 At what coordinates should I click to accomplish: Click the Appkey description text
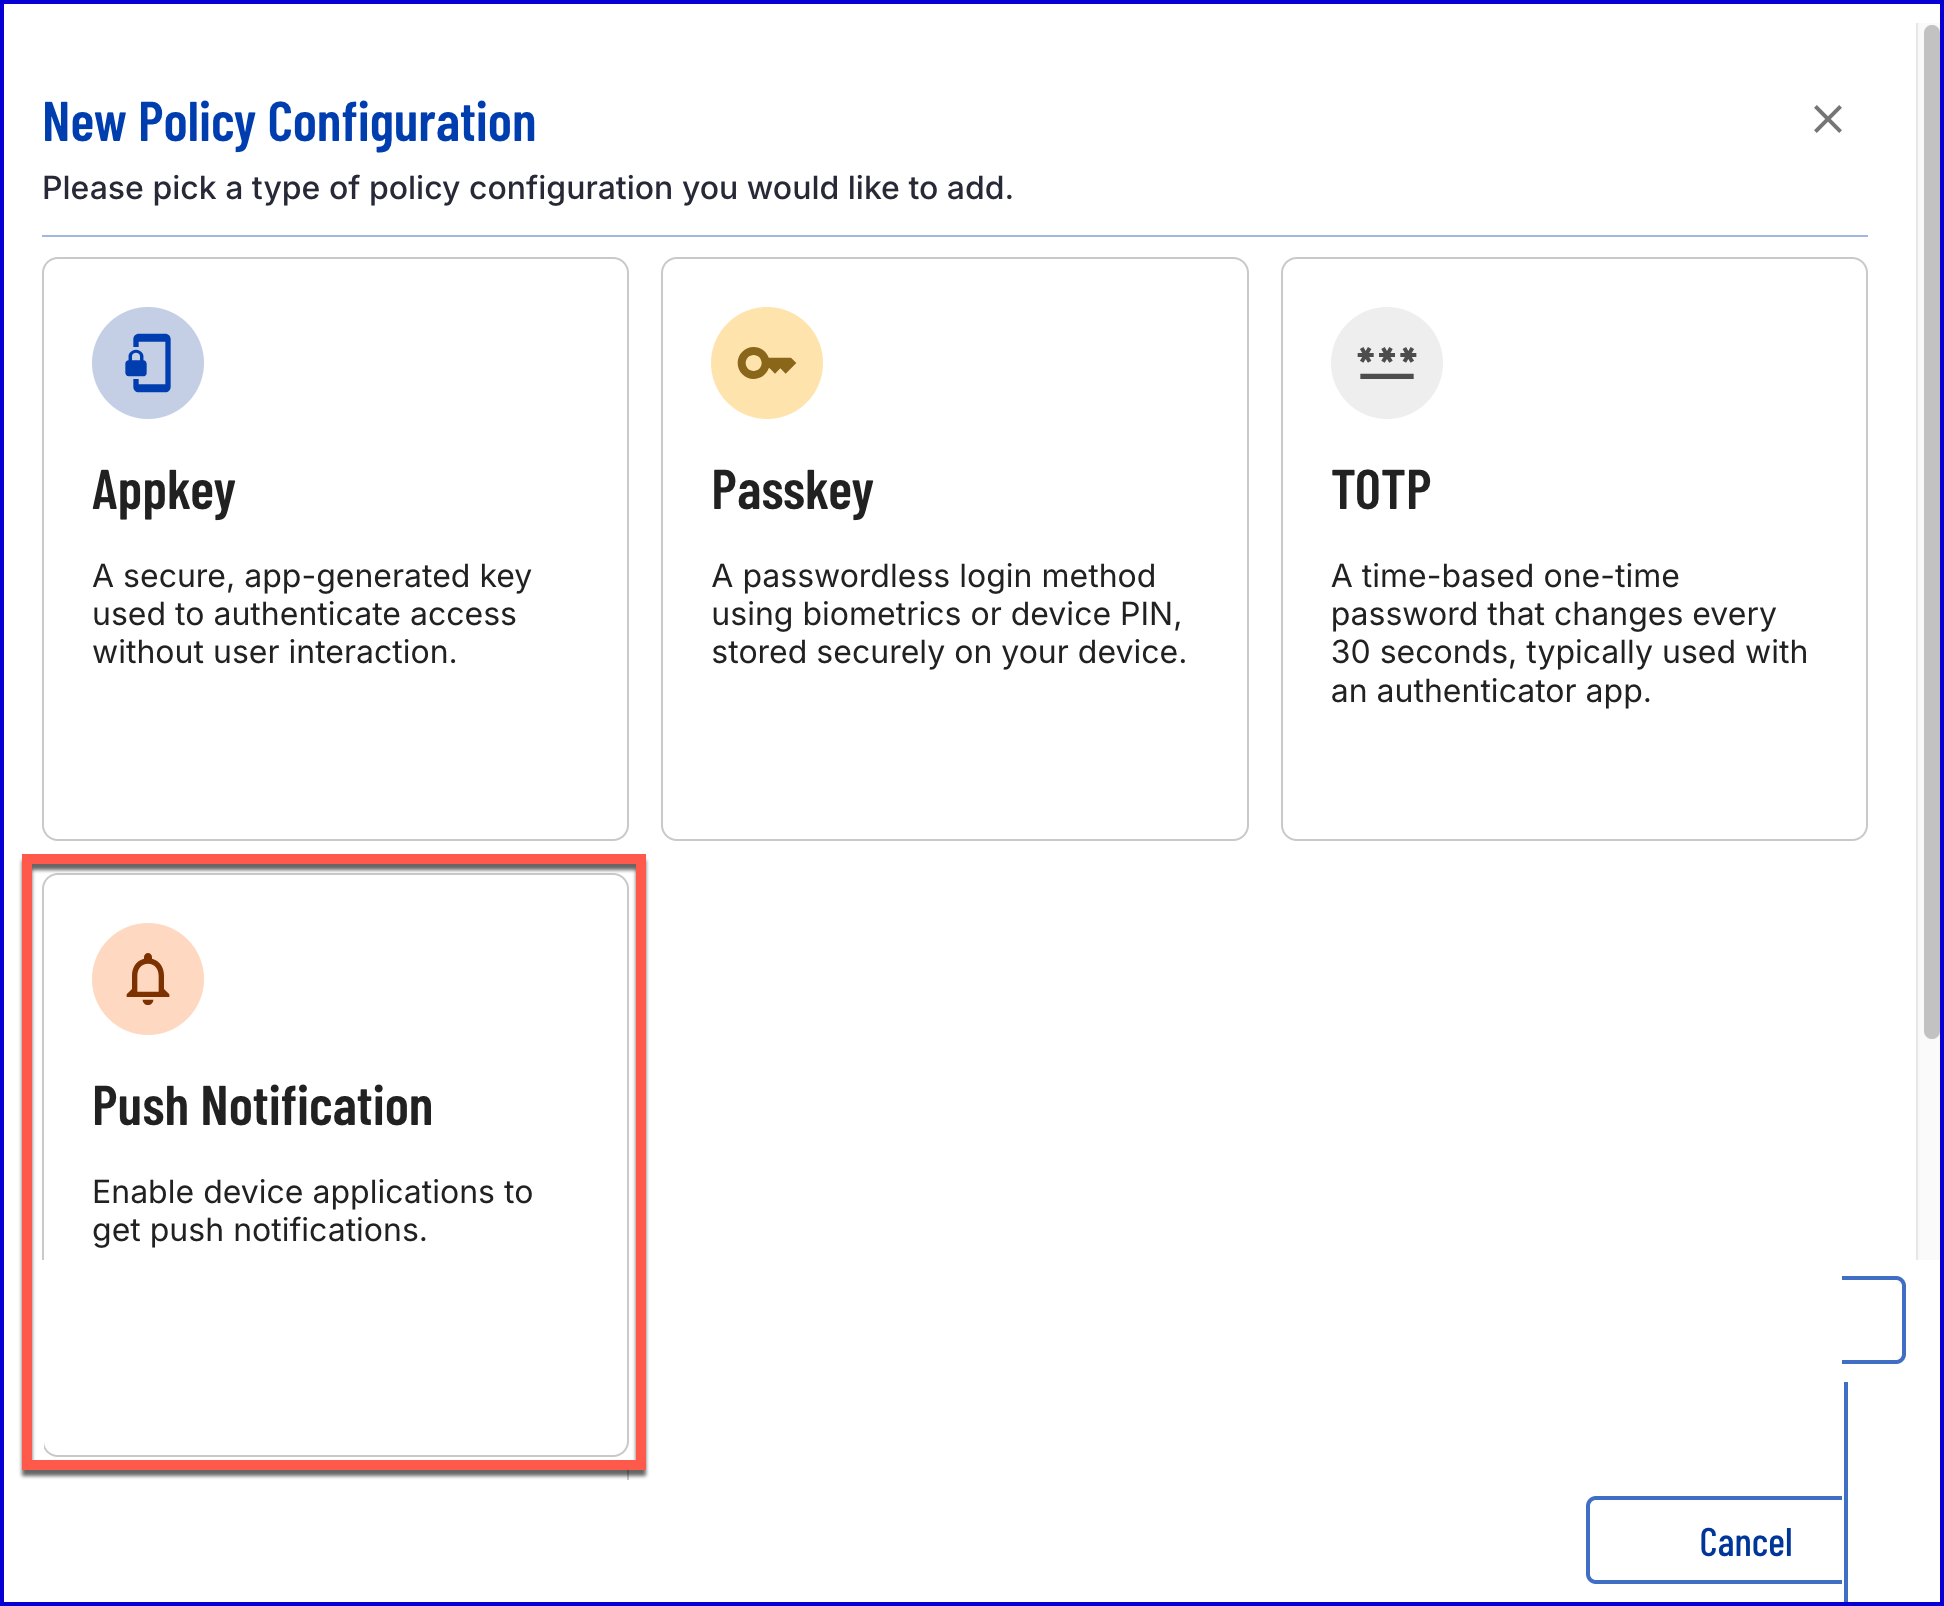pyautogui.click(x=311, y=614)
